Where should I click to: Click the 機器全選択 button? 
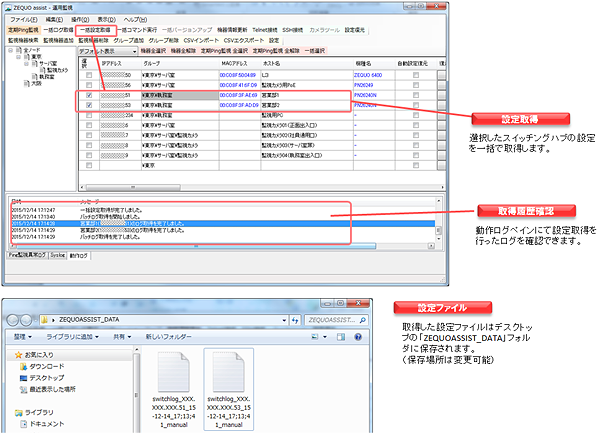[153, 50]
